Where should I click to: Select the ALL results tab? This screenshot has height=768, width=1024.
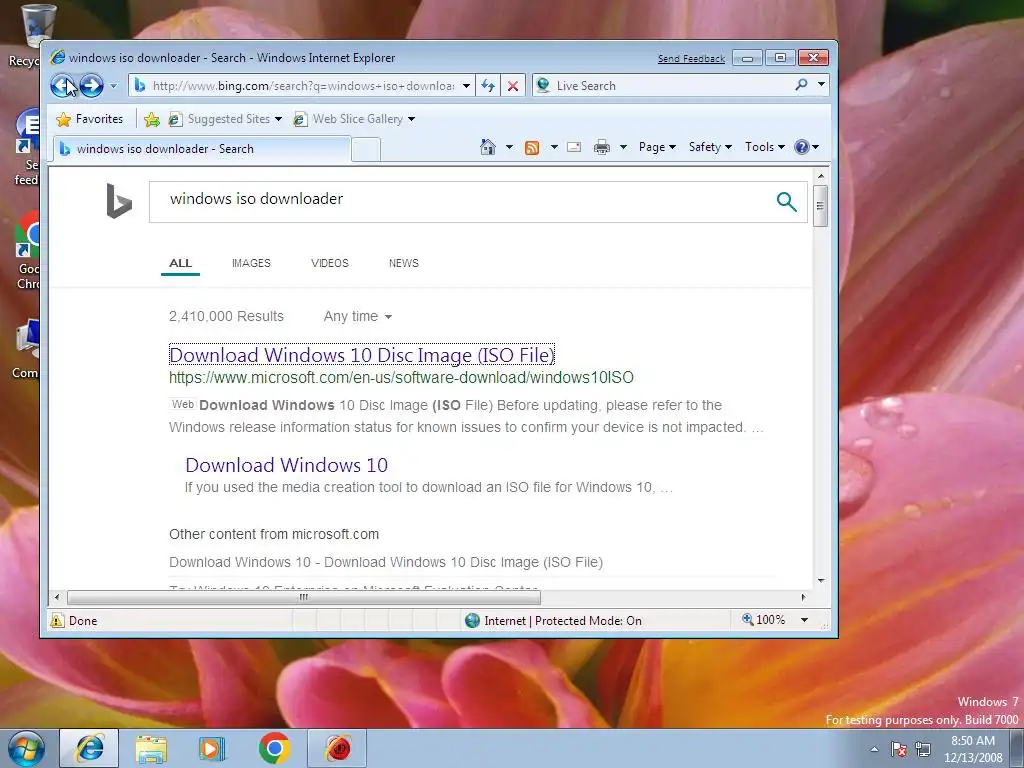point(180,263)
